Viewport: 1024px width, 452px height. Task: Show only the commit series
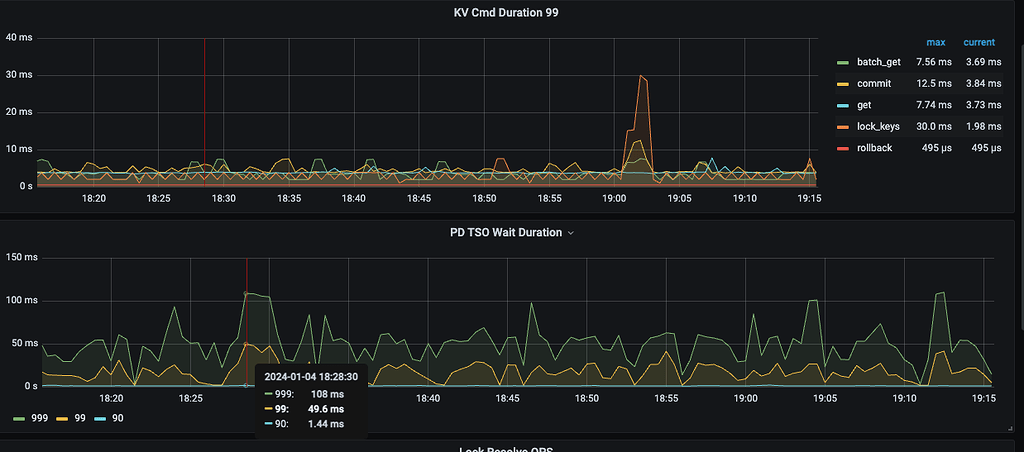pyautogui.click(x=873, y=83)
